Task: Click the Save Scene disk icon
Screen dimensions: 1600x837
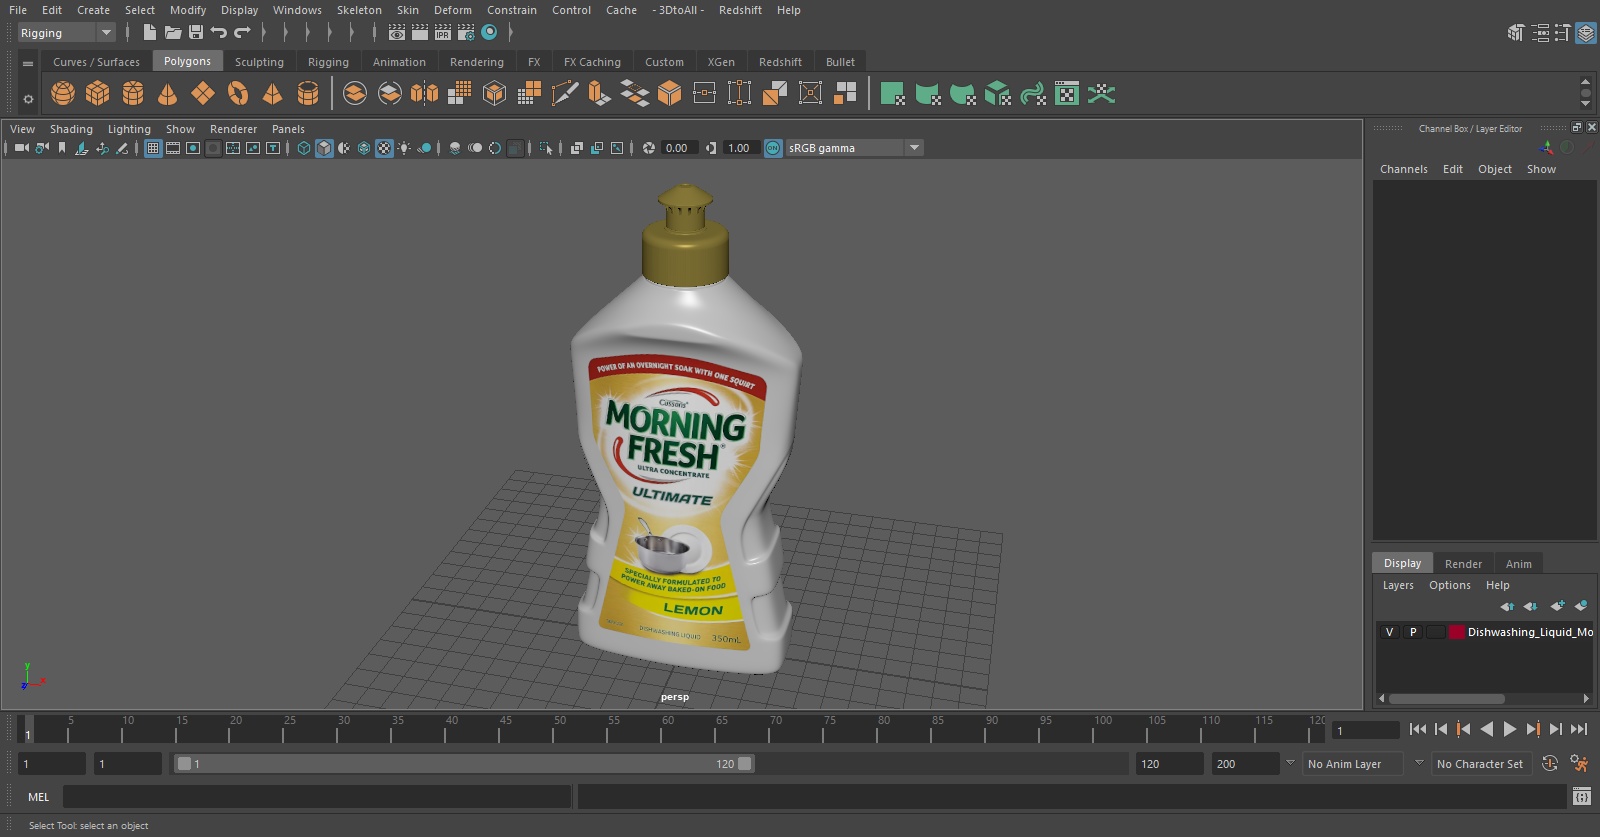Action: click(x=196, y=33)
